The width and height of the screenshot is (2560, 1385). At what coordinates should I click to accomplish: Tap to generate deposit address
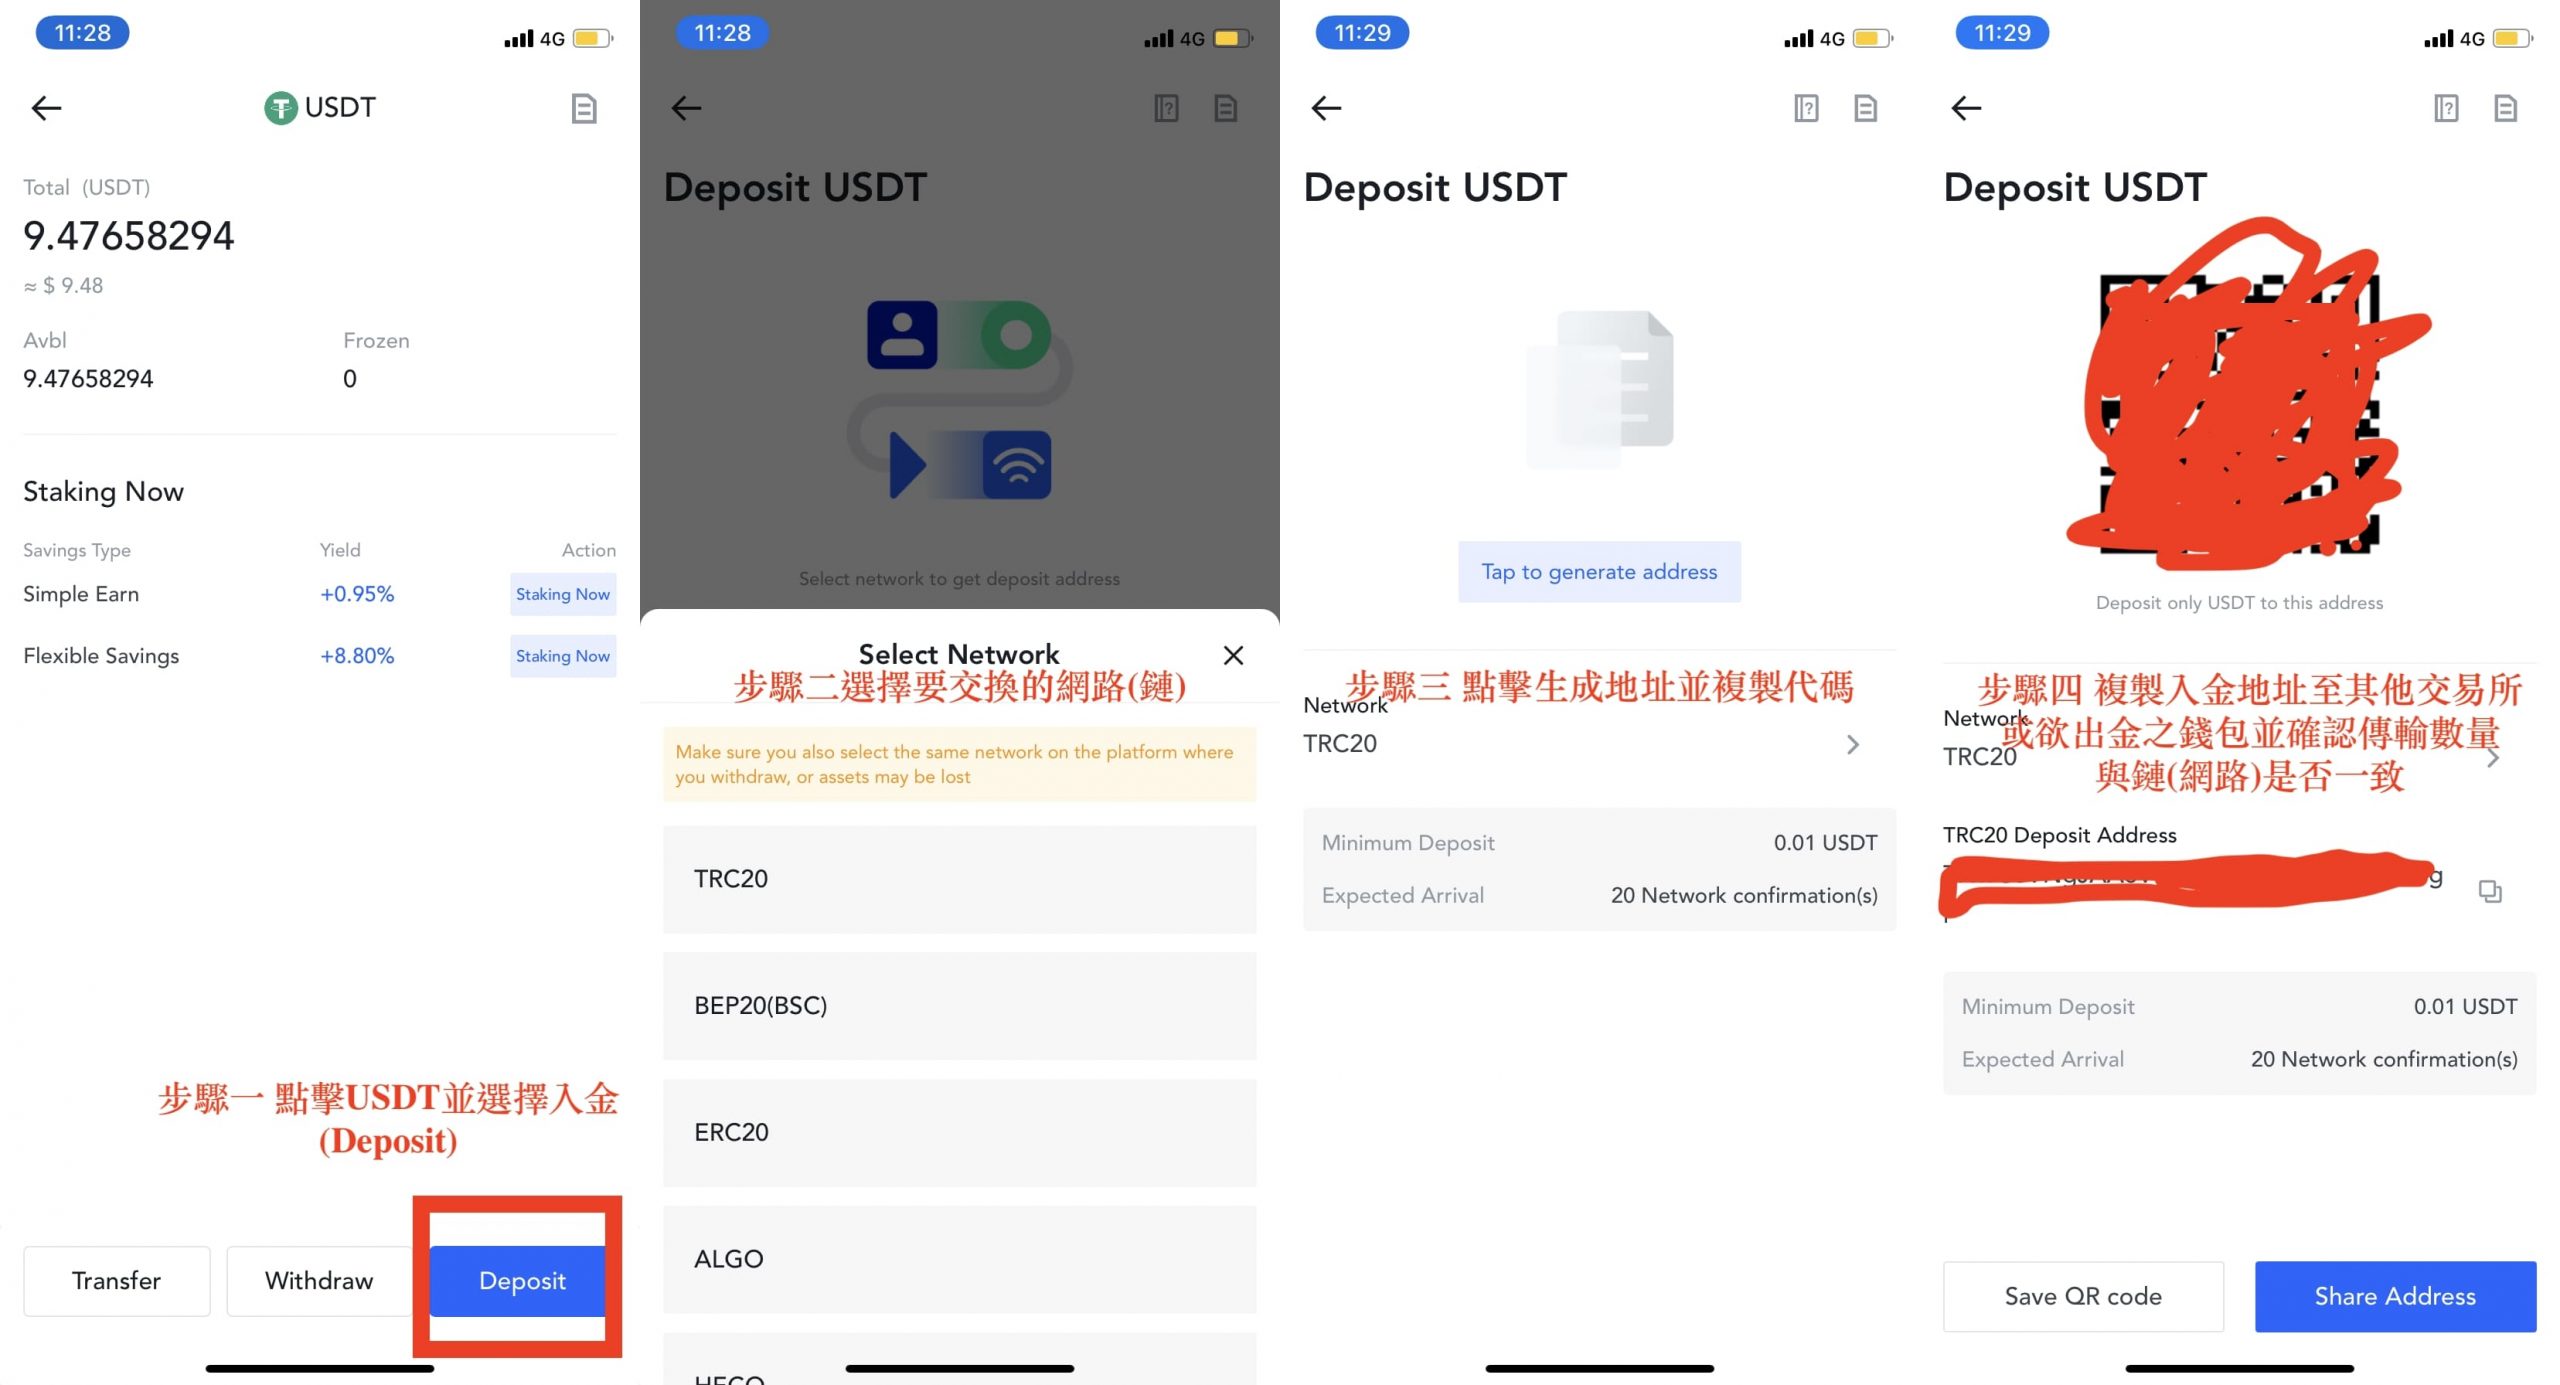tap(1598, 570)
